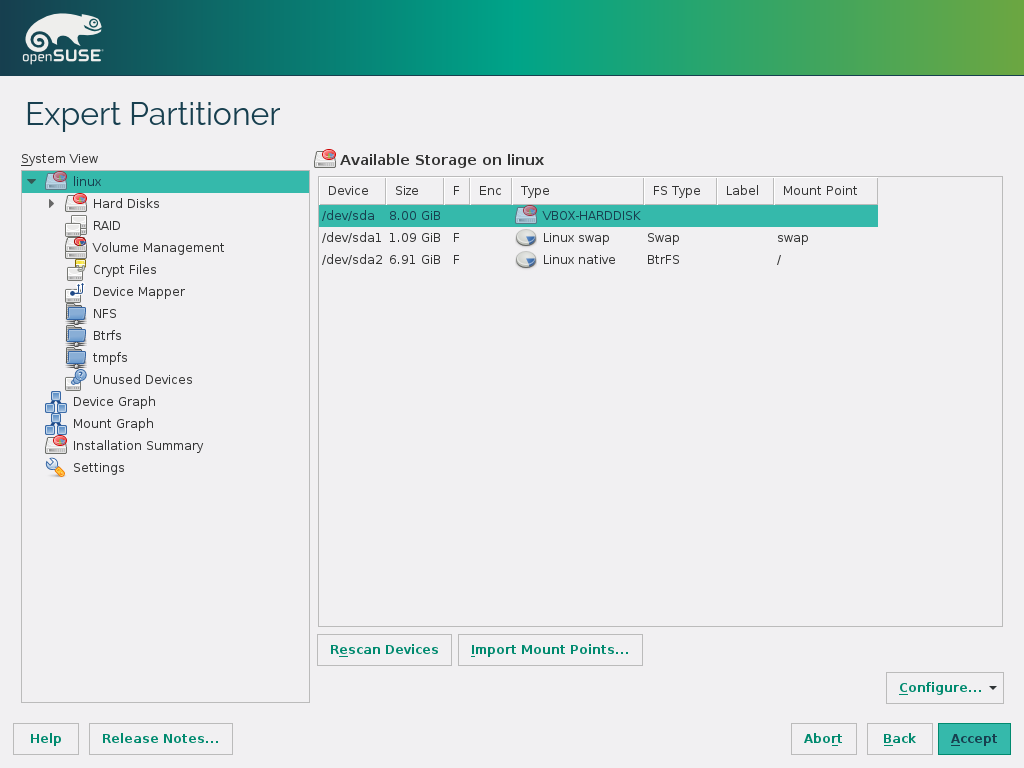The height and width of the screenshot is (768, 1024).
Task: Select the Mount Graph tree item
Action: click(113, 424)
